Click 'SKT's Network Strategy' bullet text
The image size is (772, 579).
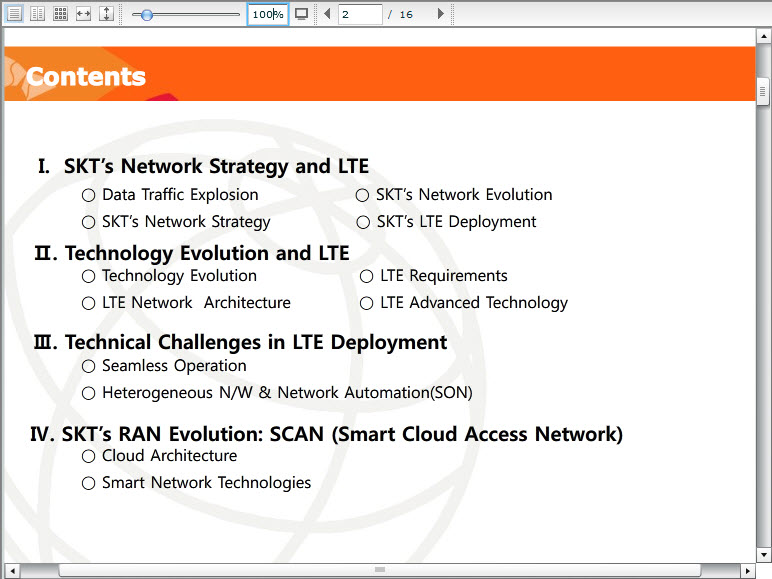tap(186, 222)
